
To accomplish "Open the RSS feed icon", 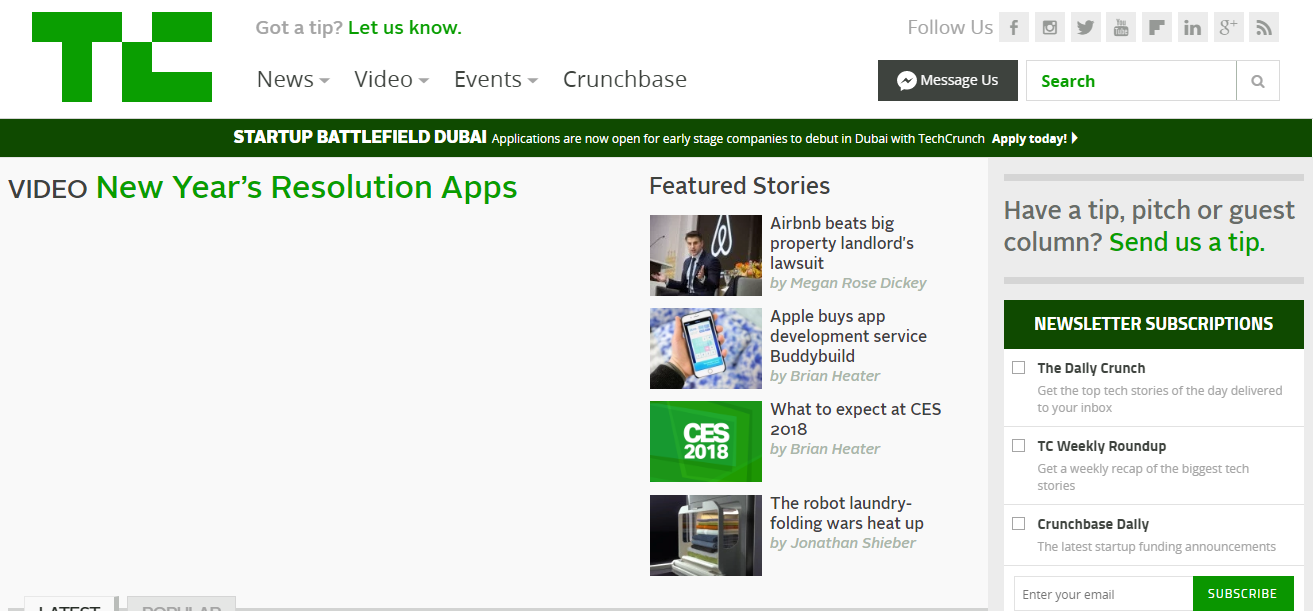I will [1264, 27].
